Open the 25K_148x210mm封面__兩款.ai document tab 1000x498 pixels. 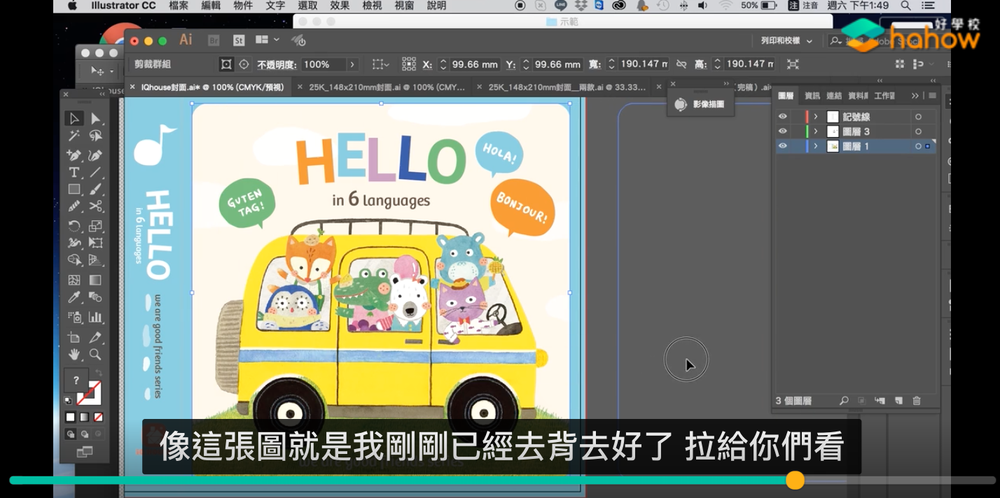tap(567, 87)
